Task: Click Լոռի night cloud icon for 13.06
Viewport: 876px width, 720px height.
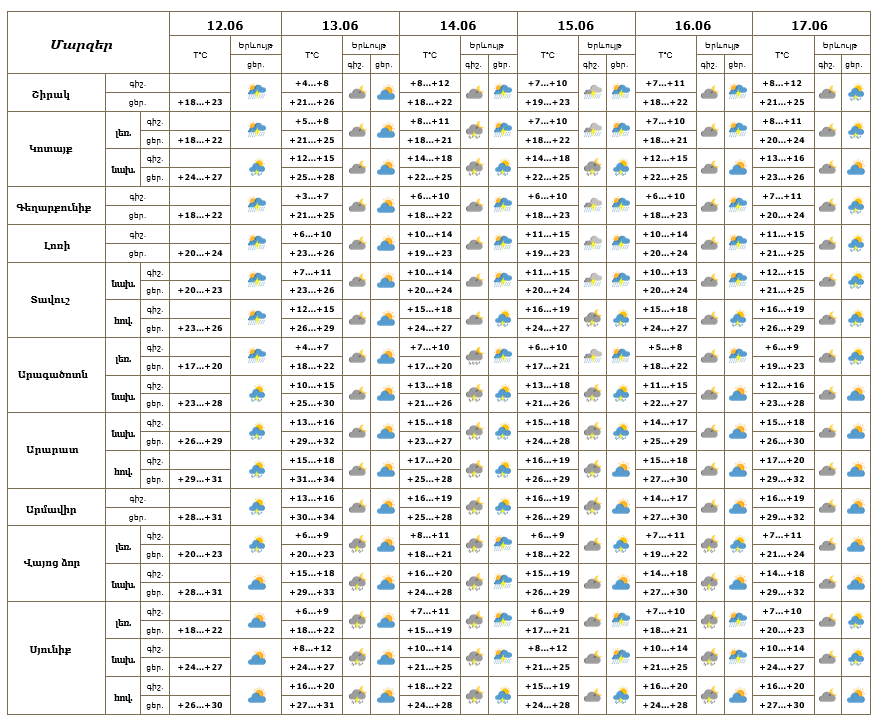Action: click(x=357, y=244)
